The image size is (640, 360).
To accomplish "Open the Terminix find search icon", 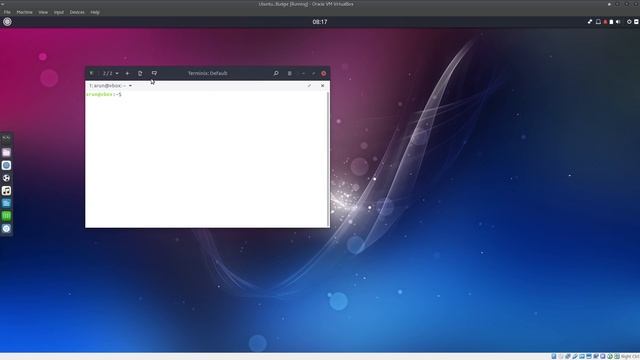I will point(276,73).
